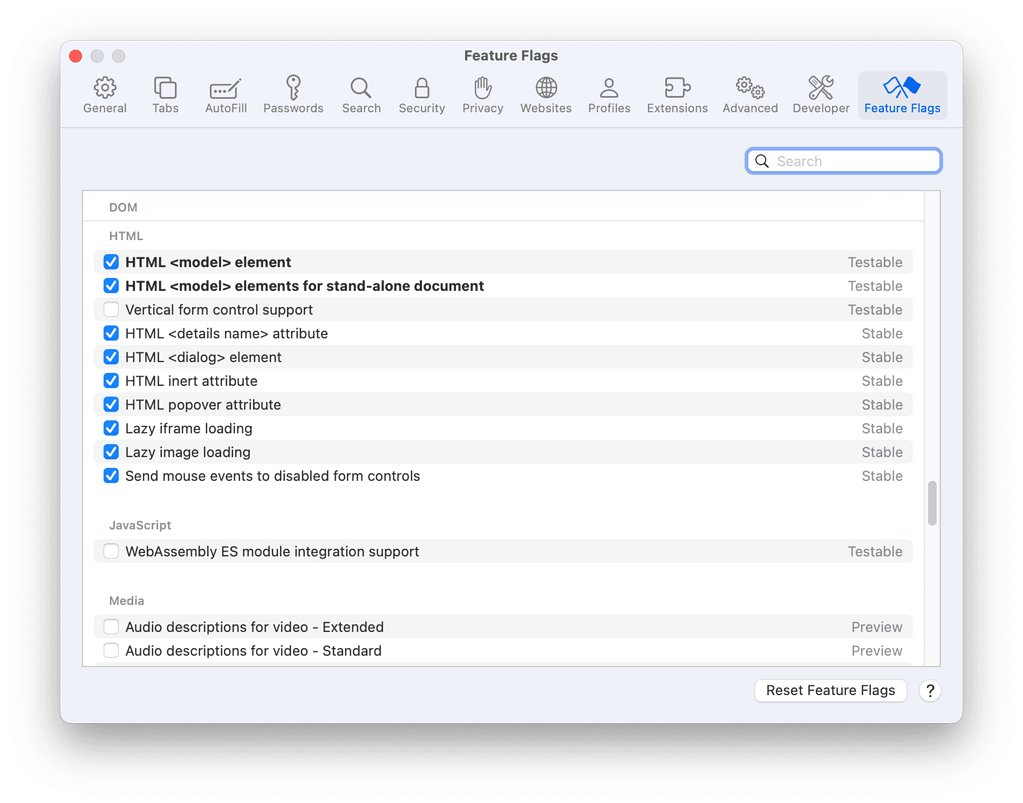This screenshot has width=1023, height=803.
Task: Enable WebAssembly ES module integration support
Action: [111, 552]
